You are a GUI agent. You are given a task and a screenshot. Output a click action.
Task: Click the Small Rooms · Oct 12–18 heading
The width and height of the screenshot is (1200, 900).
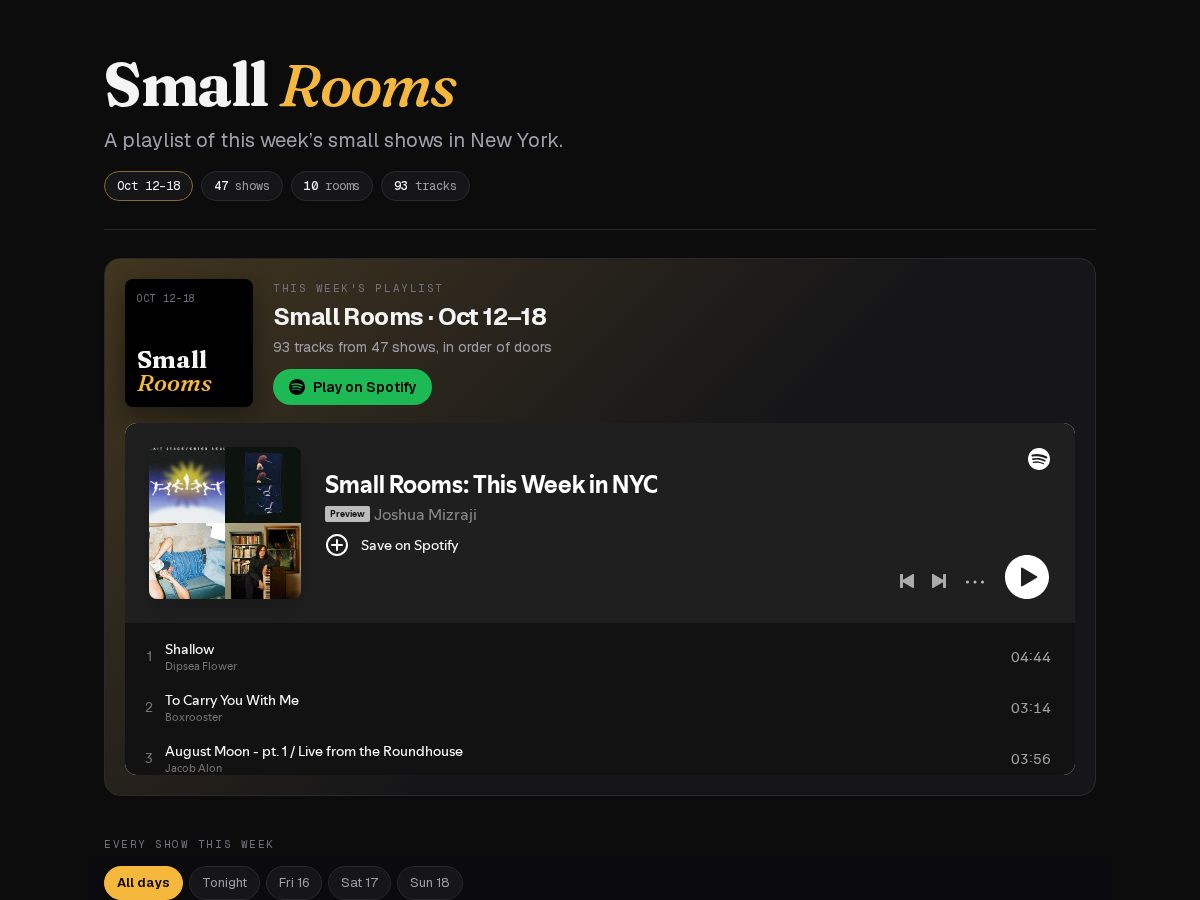410,317
